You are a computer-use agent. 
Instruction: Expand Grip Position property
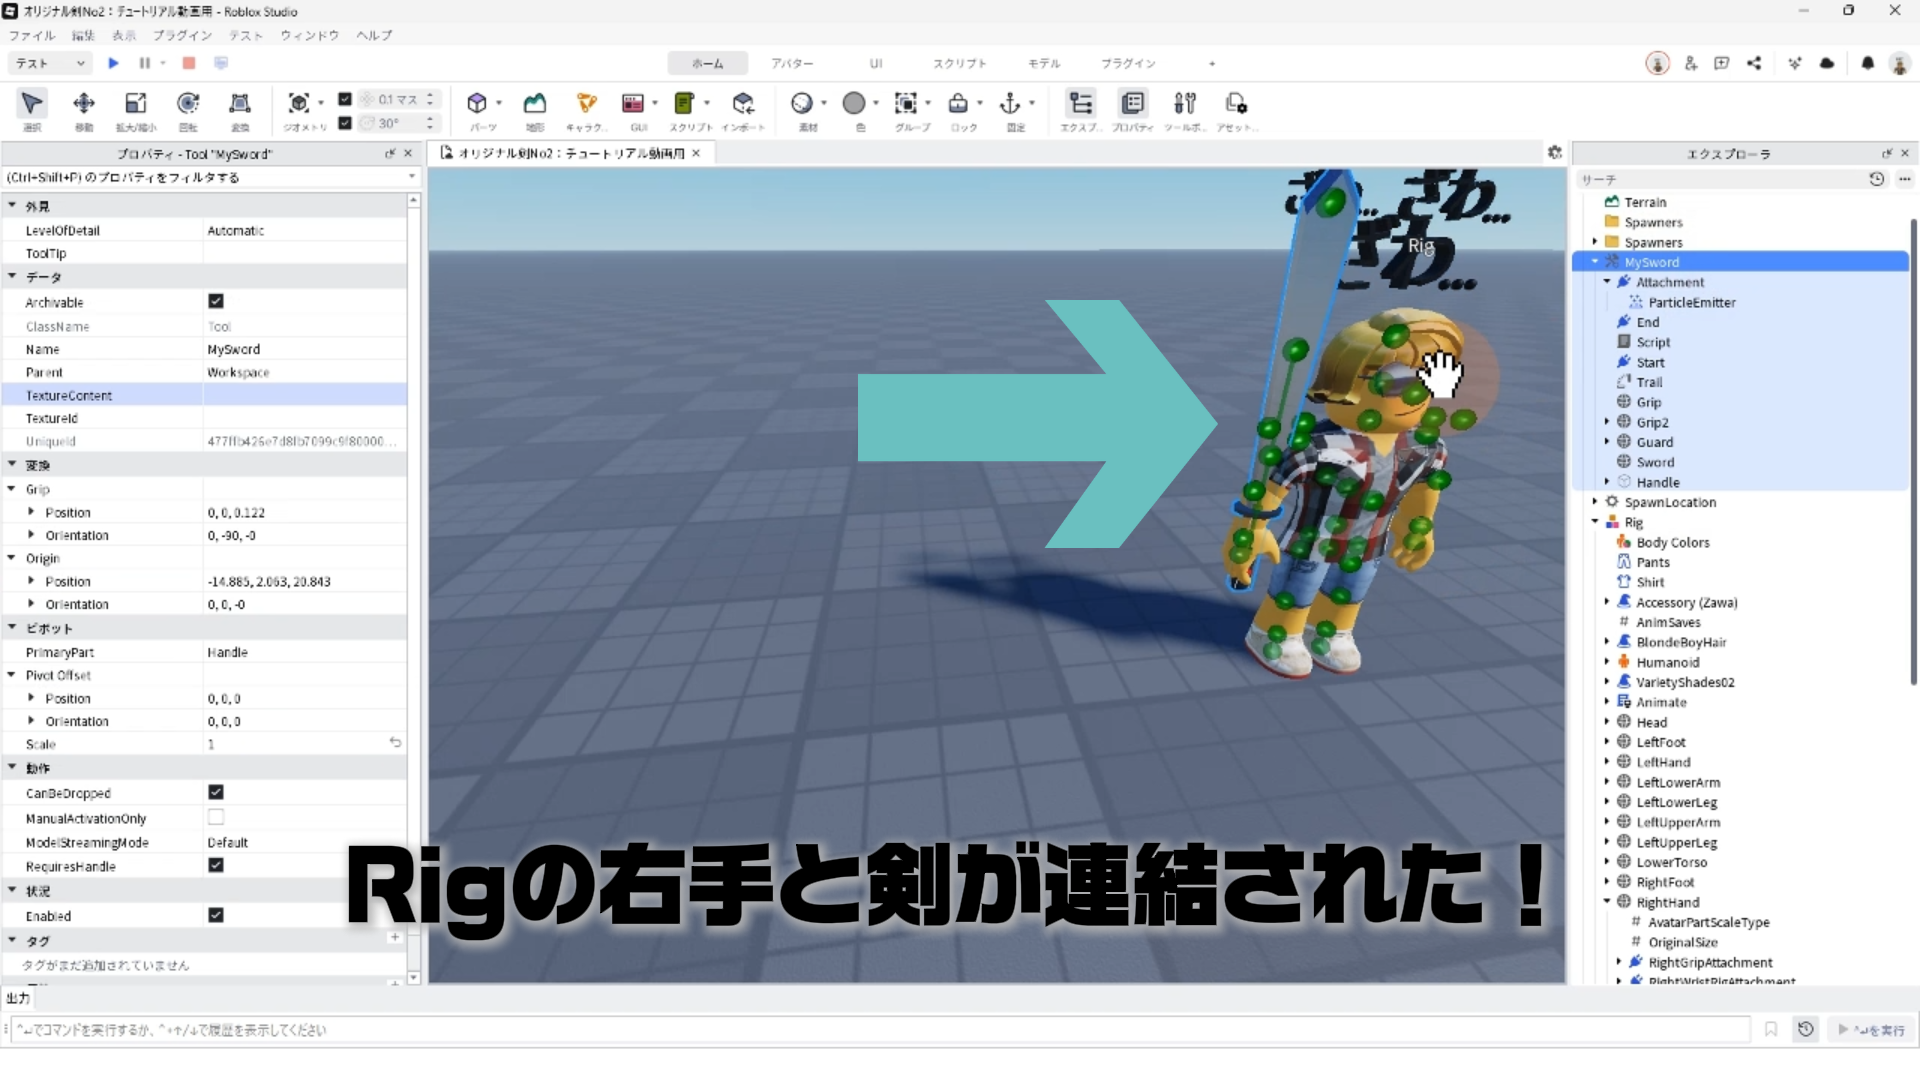pos(31,512)
